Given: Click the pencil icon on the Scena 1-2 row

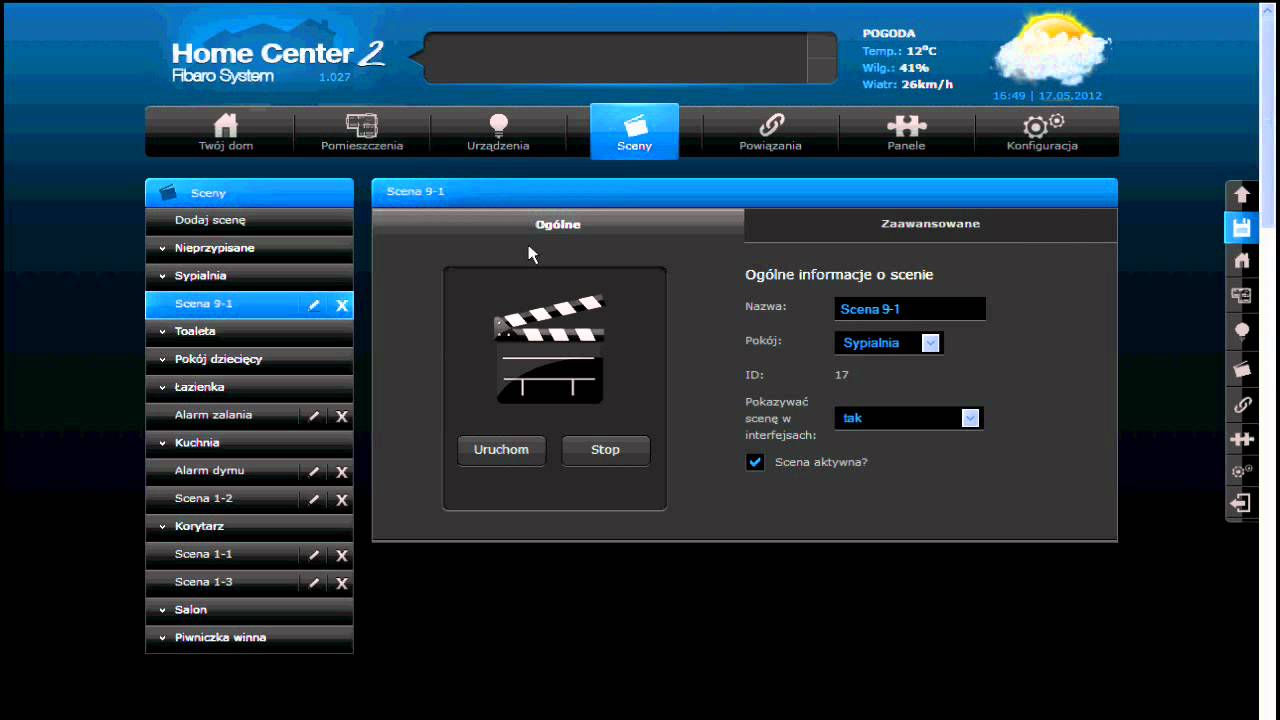Looking at the screenshot, I should pyautogui.click(x=314, y=499).
